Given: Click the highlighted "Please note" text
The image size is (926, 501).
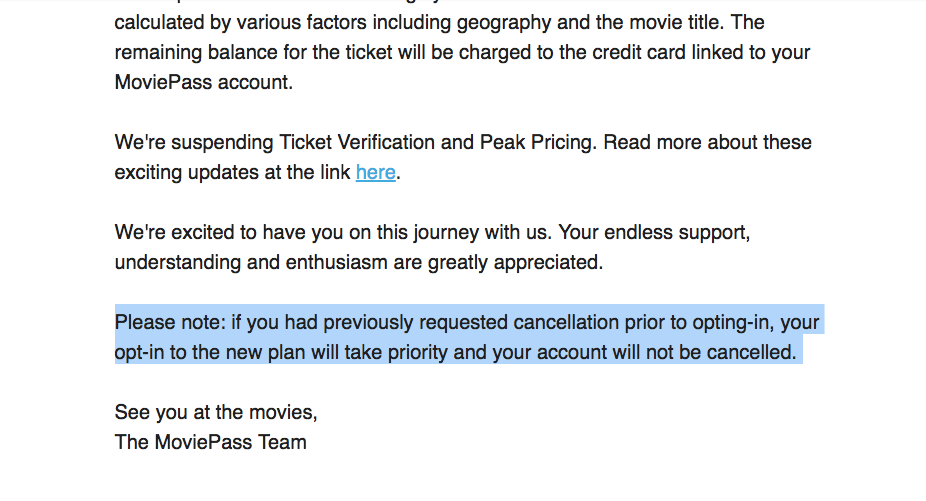Looking at the screenshot, I should pyautogui.click(x=170, y=323).
